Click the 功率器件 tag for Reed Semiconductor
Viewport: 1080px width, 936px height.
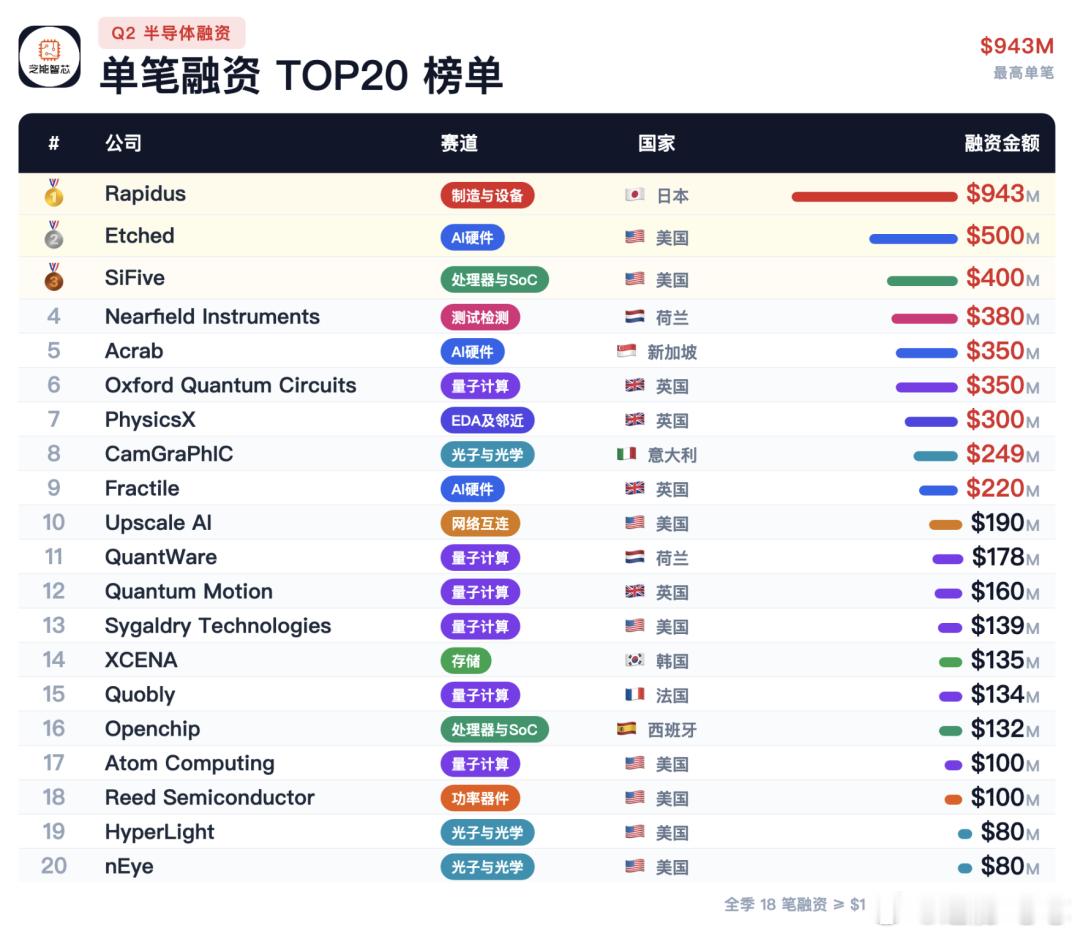pos(479,798)
